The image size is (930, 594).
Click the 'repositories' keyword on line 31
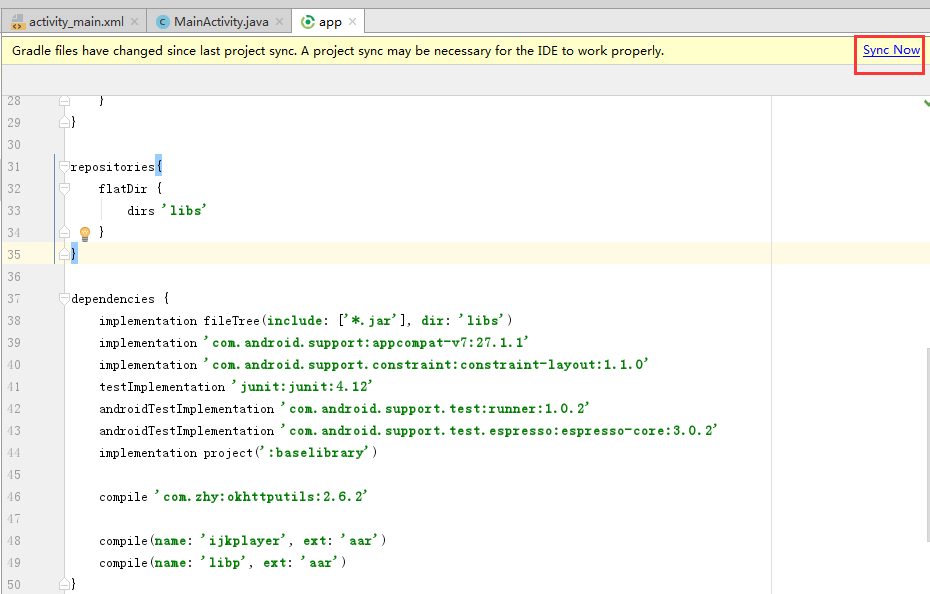click(113, 167)
